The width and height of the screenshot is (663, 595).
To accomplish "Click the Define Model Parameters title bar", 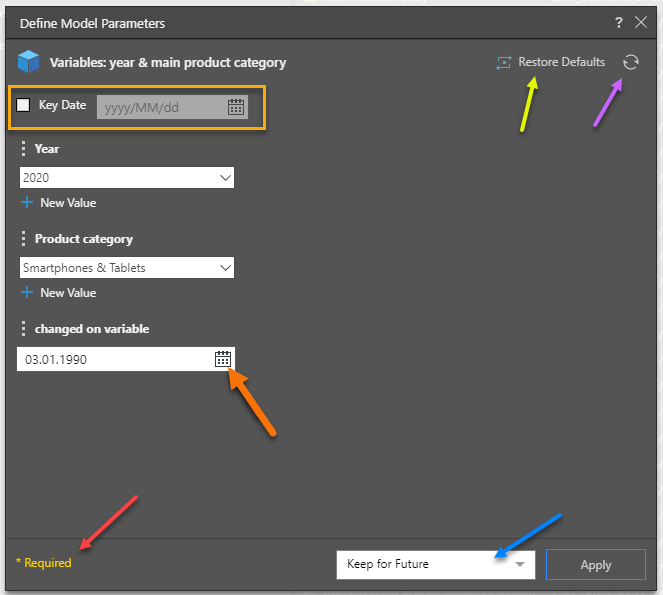I will 300,22.
